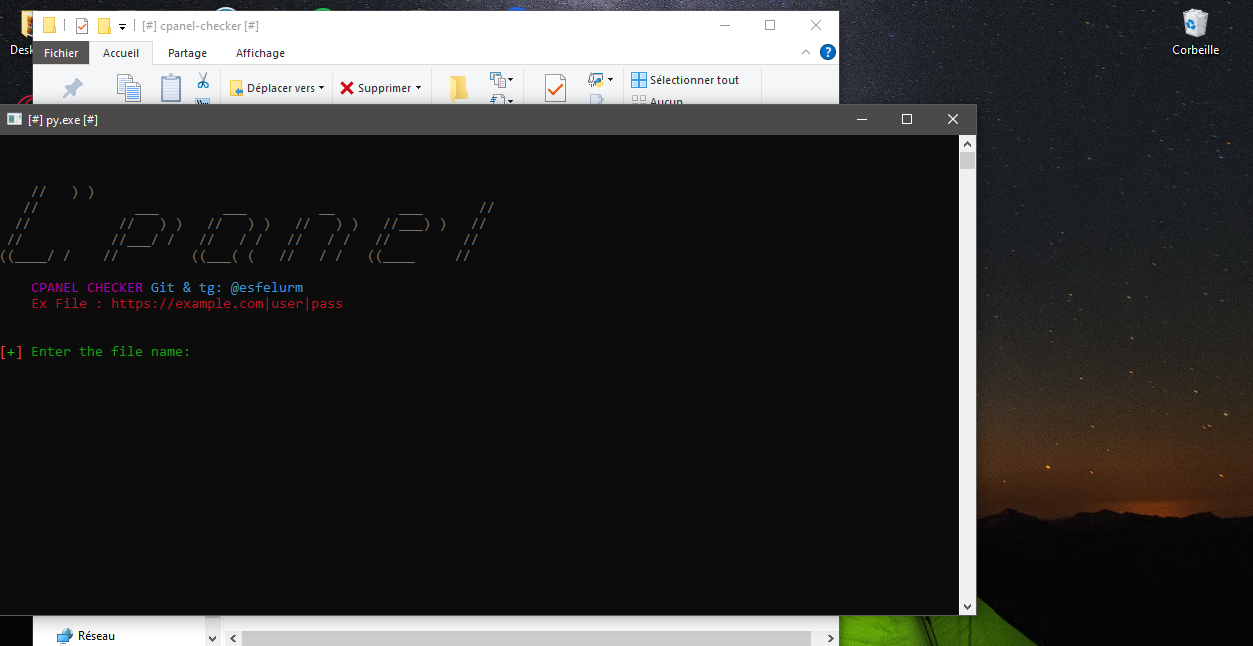Viewport: 1253px width, 646px height.
Task: Click the Explorer horizontal scrollbar right arrow
Action: 830,637
